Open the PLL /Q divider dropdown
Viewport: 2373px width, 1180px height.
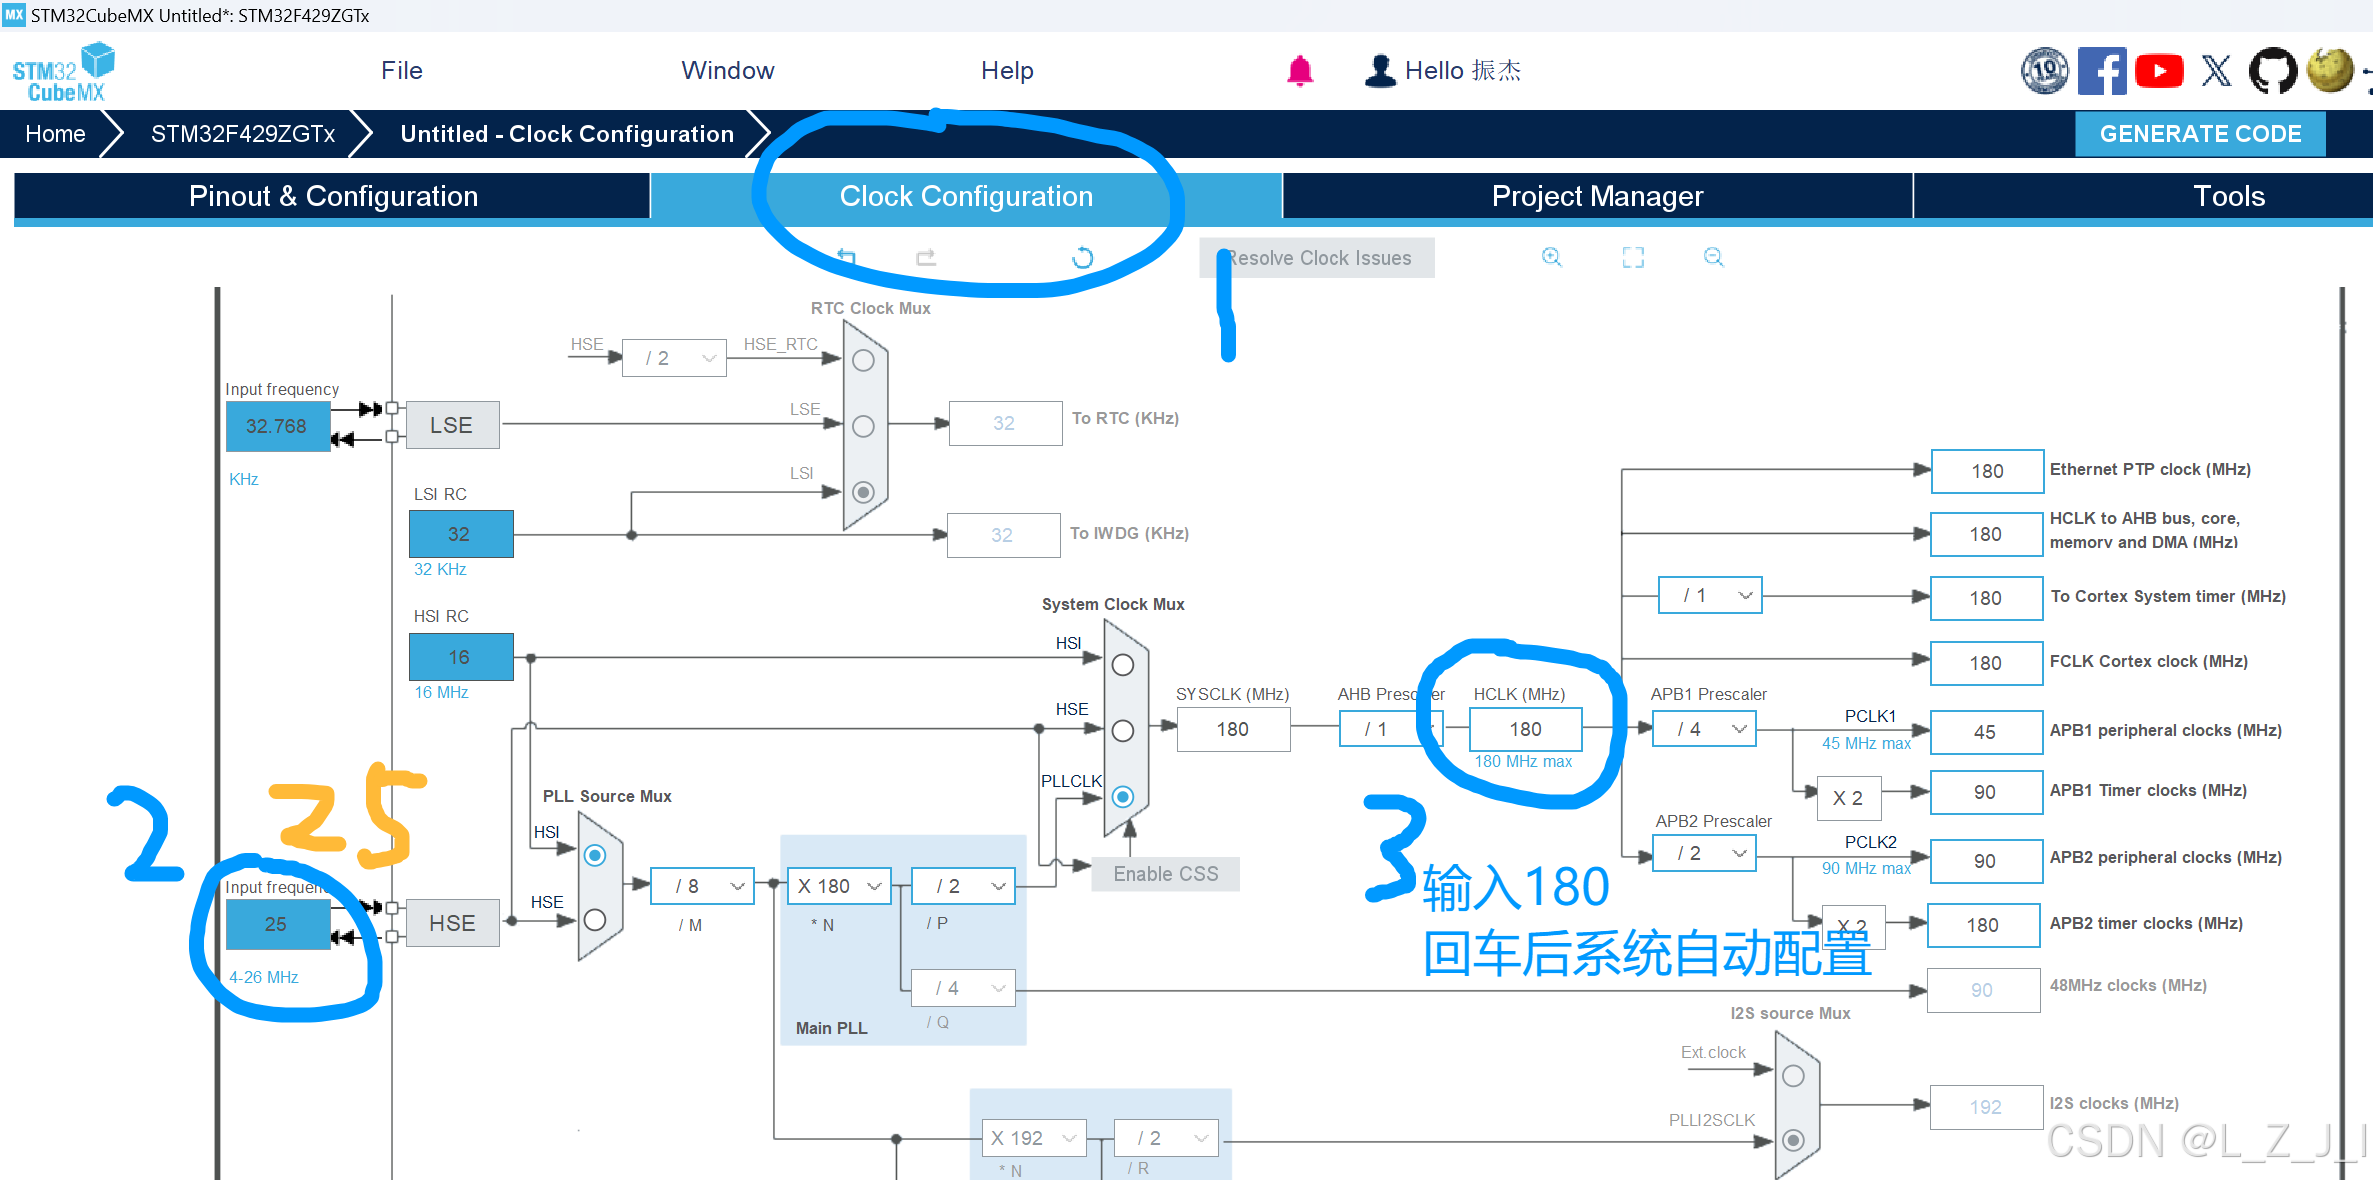[963, 988]
